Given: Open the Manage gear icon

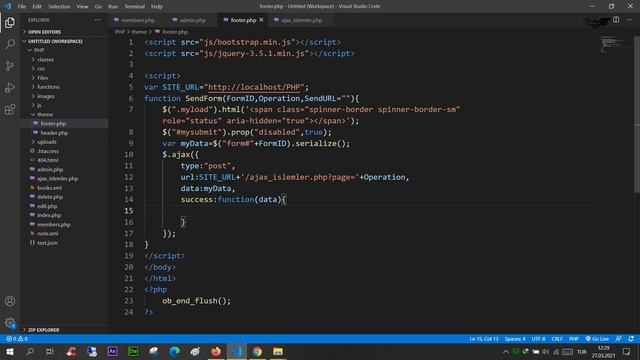Looking at the screenshot, I should tap(10, 323).
